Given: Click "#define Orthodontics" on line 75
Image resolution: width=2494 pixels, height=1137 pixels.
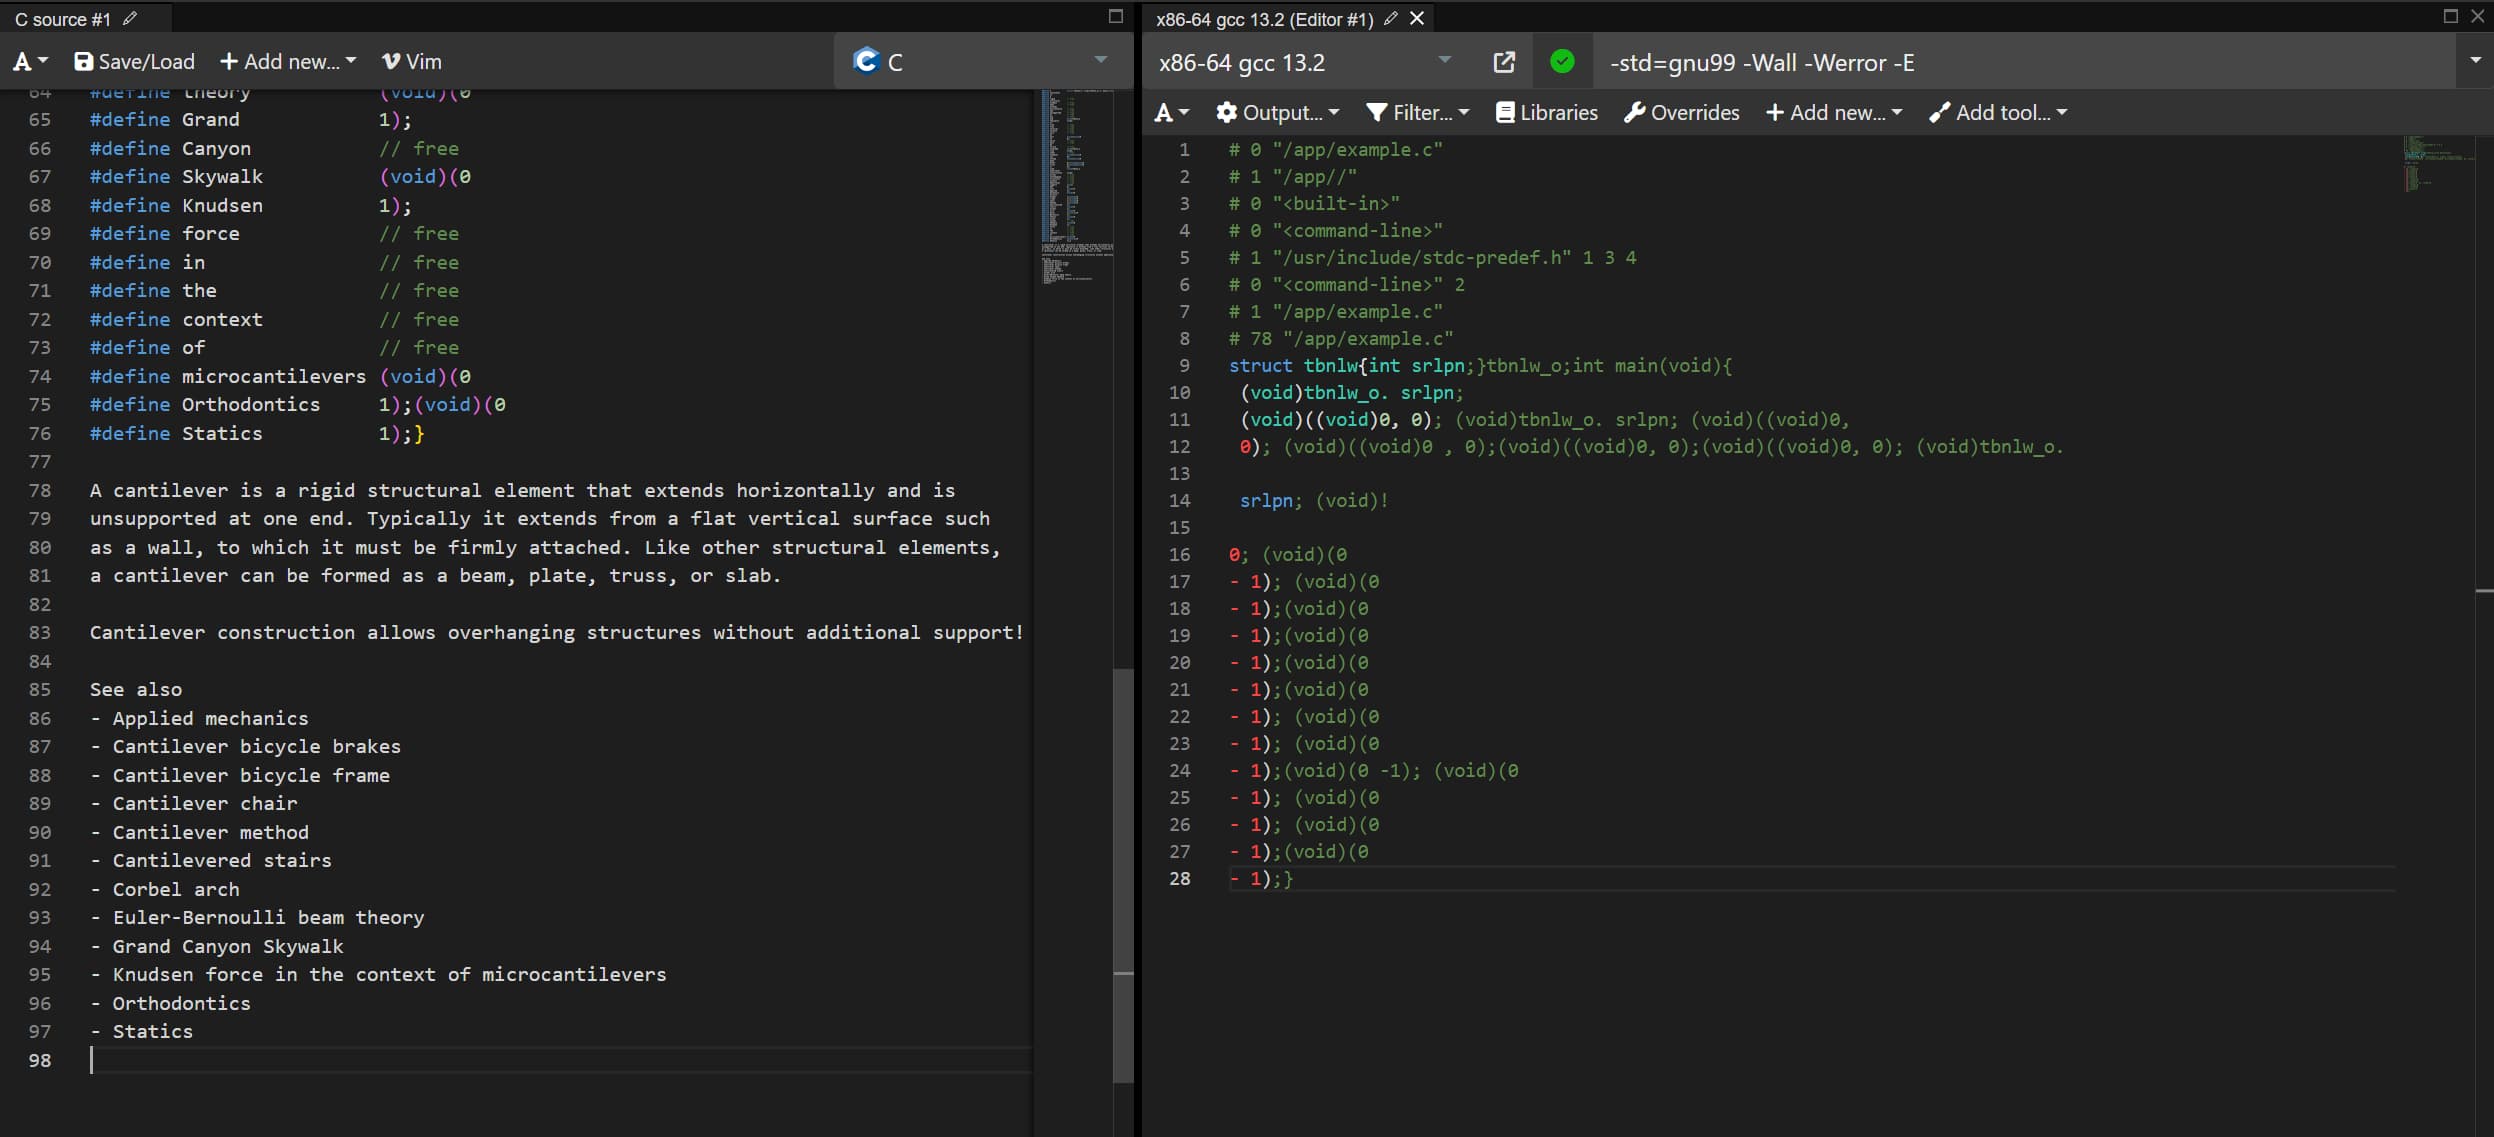Looking at the screenshot, I should (205, 405).
